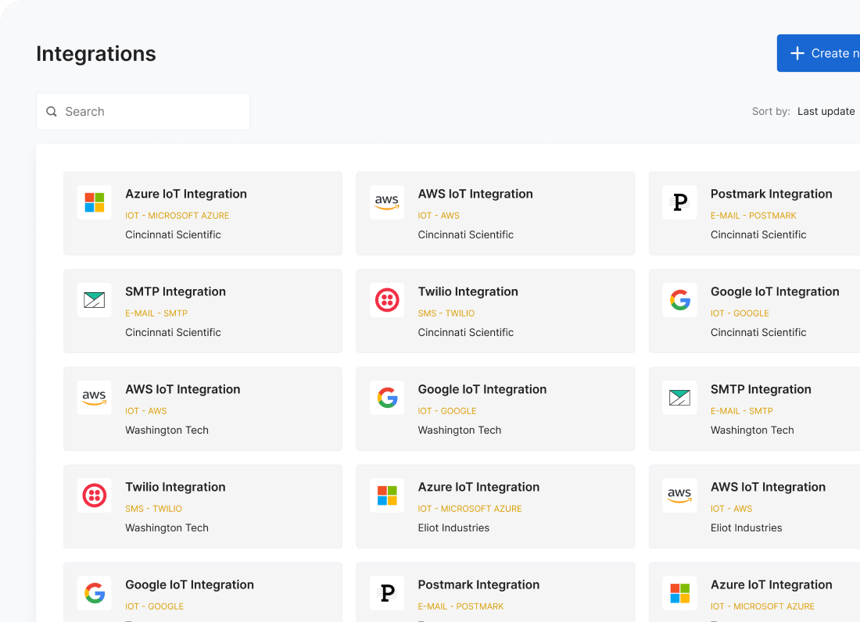Click AWS logo on Cincinnati Scientific AWS card
The height and width of the screenshot is (622, 860).
(387, 202)
